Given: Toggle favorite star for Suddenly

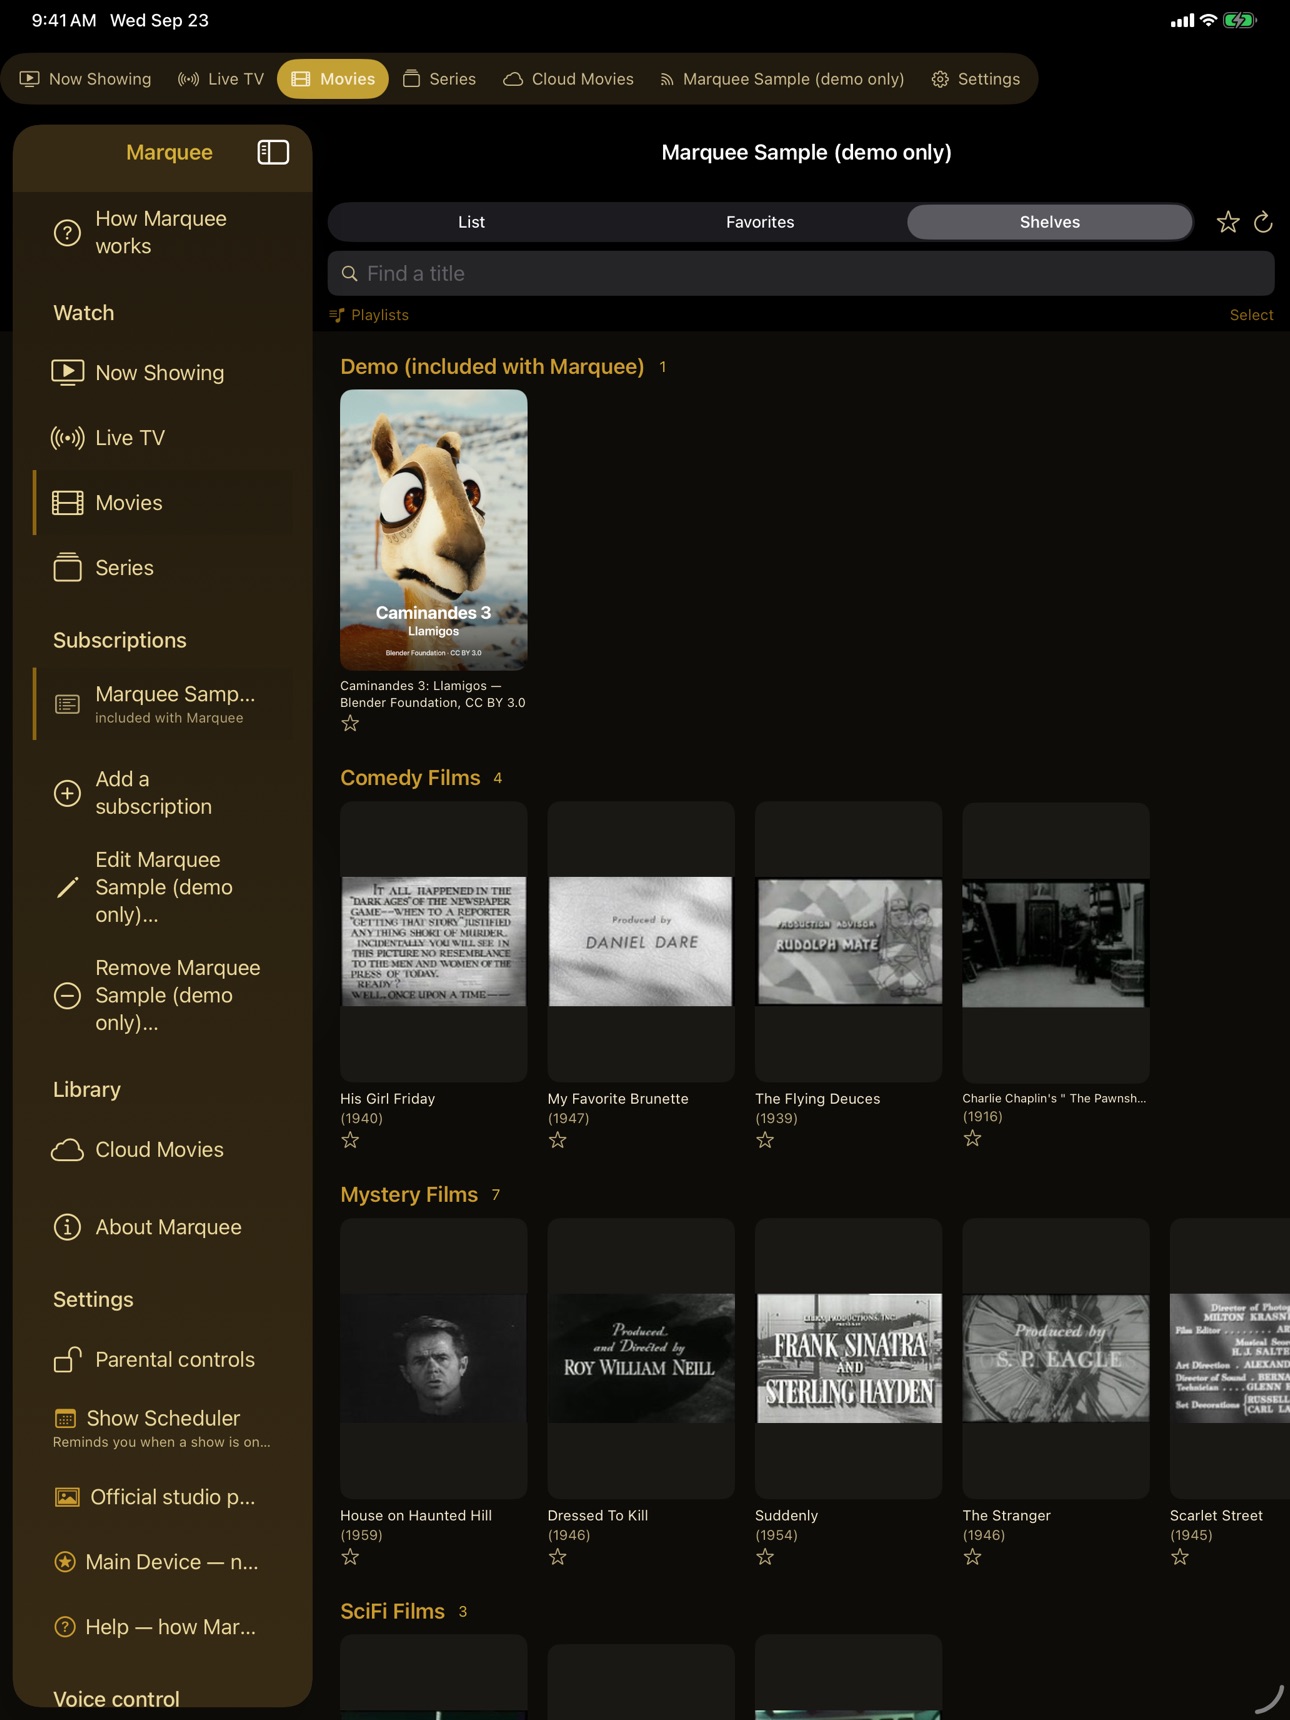Looking at the screenshot, I should (x=765, y=1557).
